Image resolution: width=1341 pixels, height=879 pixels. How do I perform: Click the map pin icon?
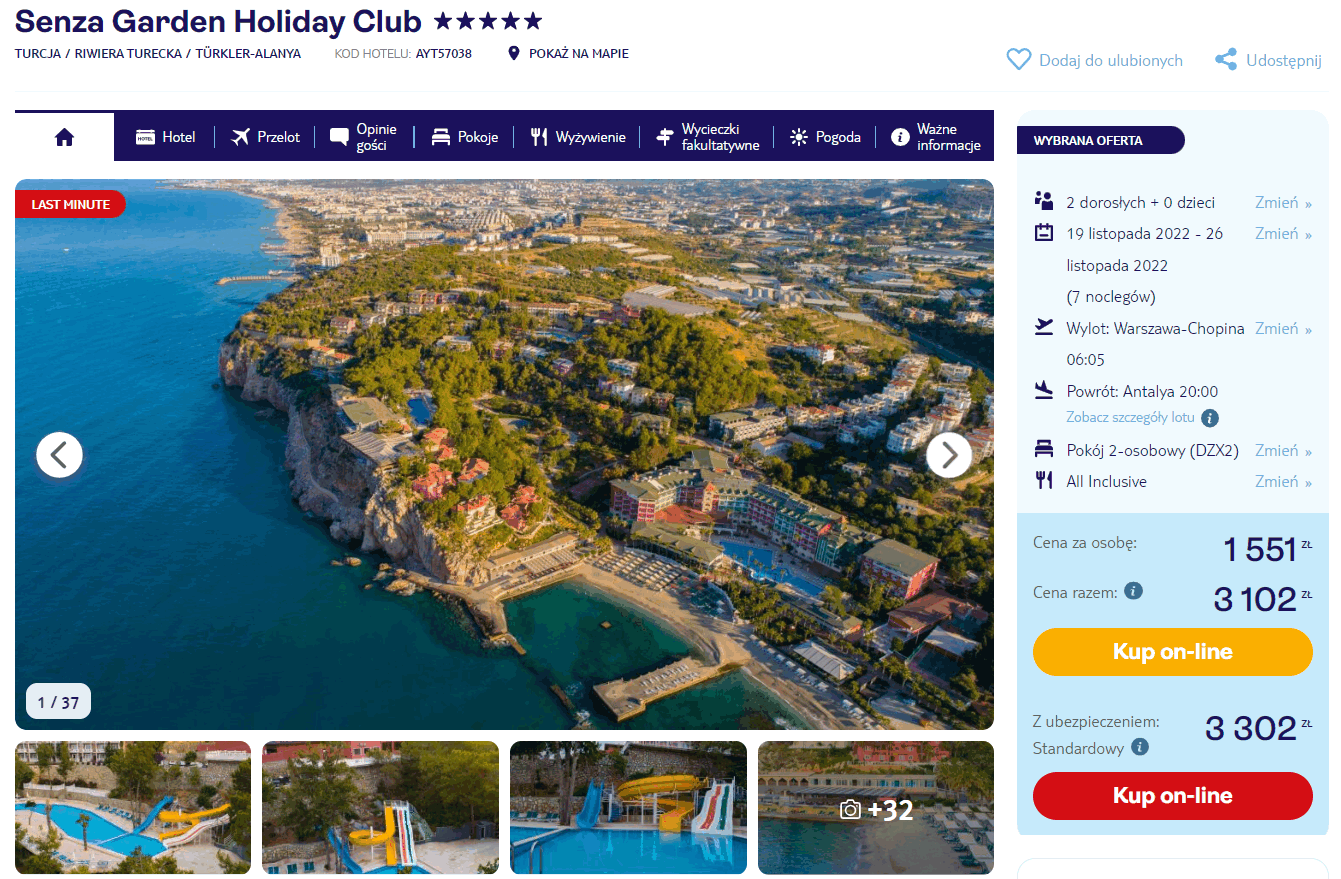pyautogui.click(x=514, y=54)
